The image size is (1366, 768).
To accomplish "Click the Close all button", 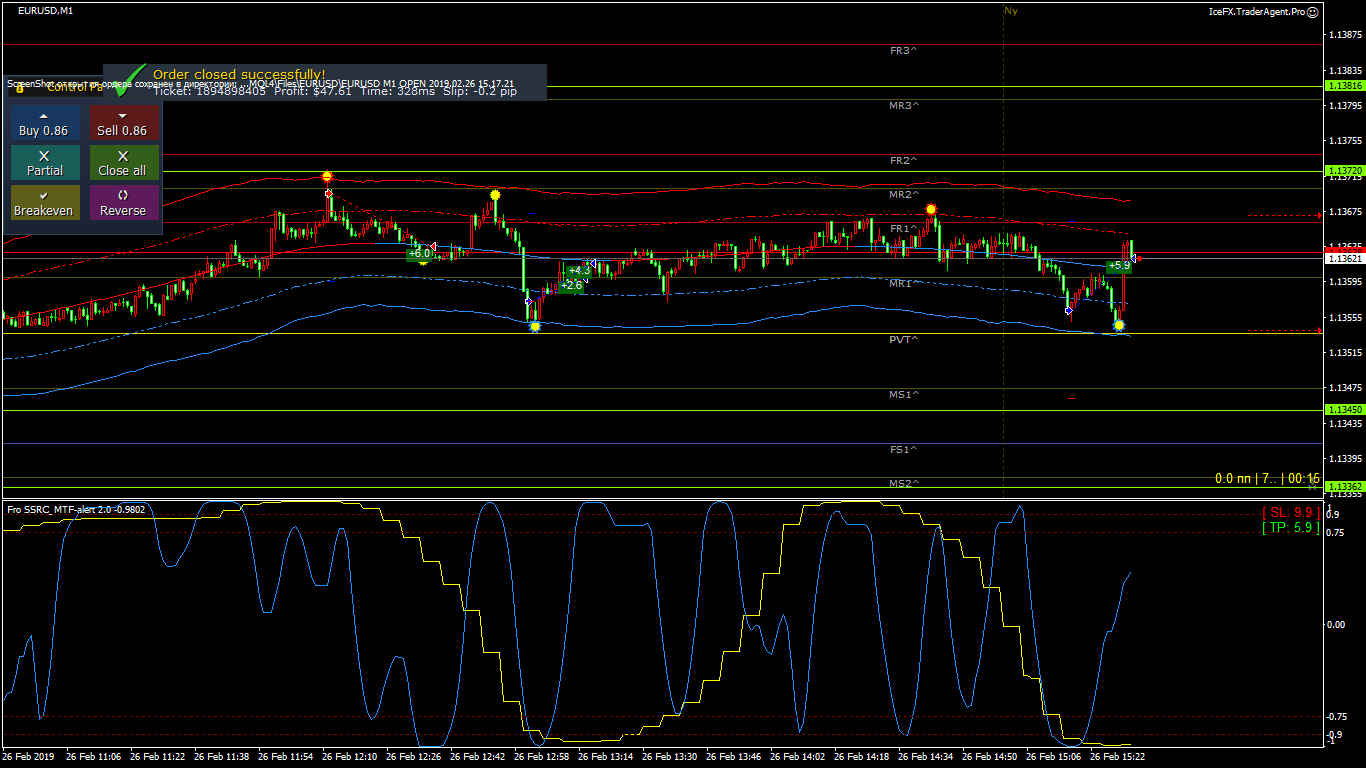I will [124, 163].
